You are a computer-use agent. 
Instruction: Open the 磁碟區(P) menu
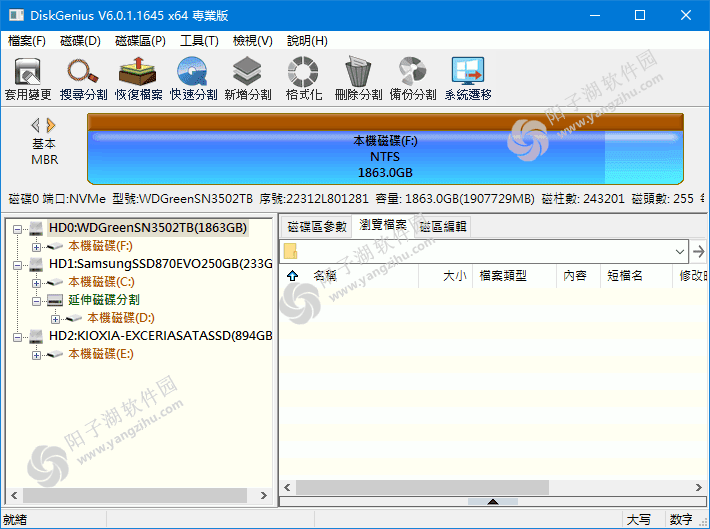140,41
